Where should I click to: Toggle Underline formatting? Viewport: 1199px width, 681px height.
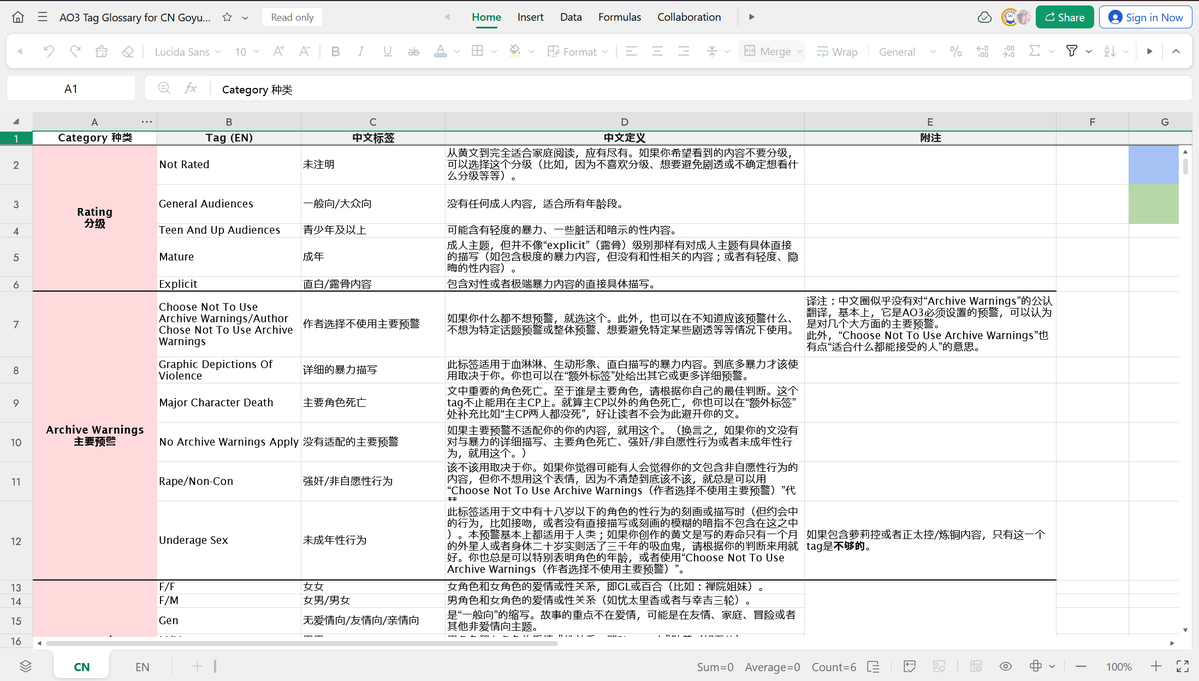click(387, 51)
